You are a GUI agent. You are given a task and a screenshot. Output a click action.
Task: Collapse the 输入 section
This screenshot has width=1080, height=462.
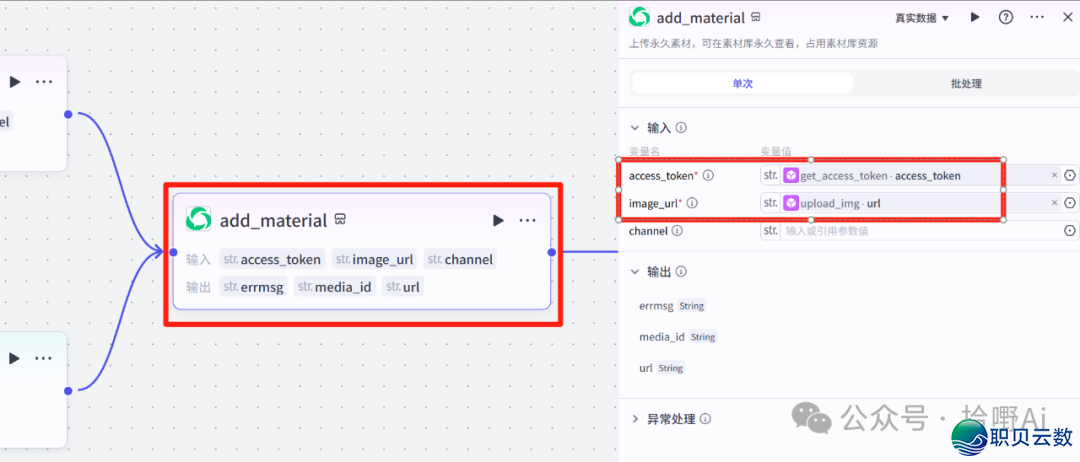click(634, 128)
